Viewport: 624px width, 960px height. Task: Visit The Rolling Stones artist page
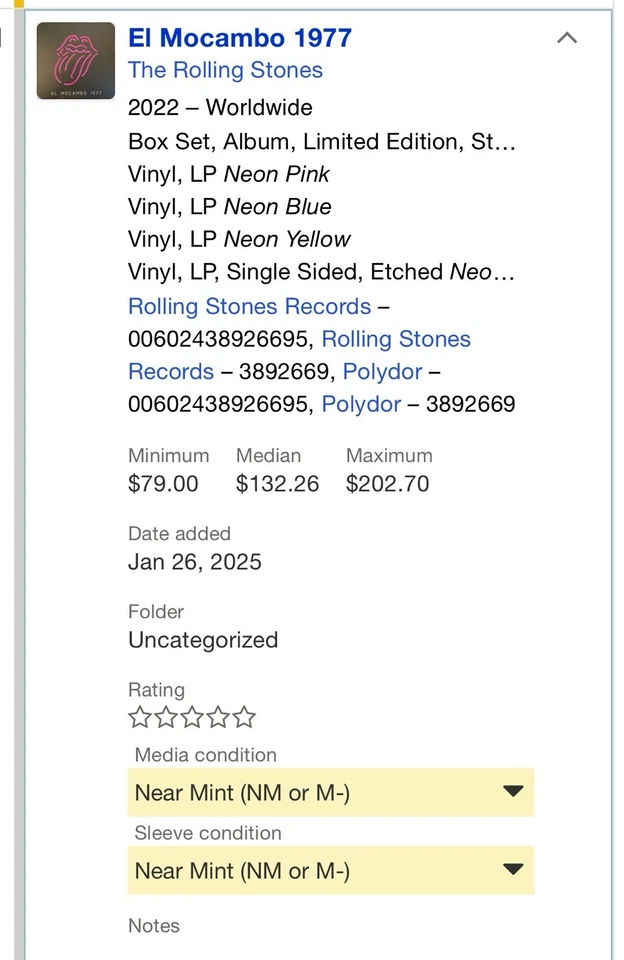225,70
